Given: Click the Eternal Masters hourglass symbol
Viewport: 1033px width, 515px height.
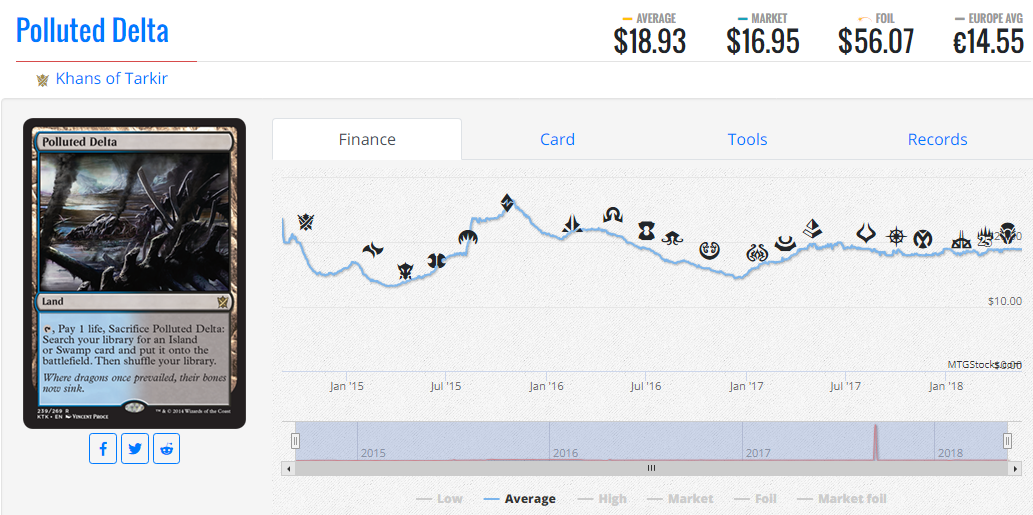Looking at the screenshot, I should click(x=646, y=230).
